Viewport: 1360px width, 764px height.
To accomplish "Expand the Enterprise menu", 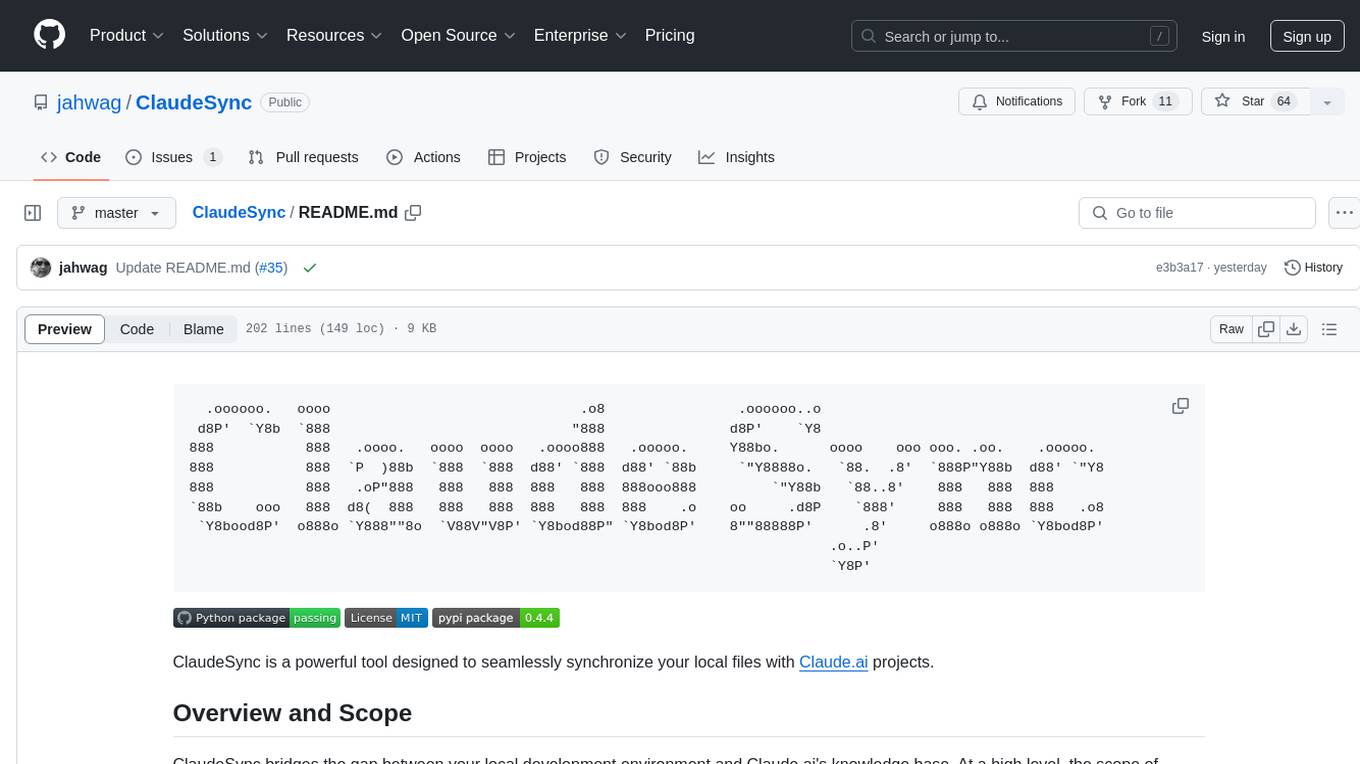I will (x=580, y=35).
